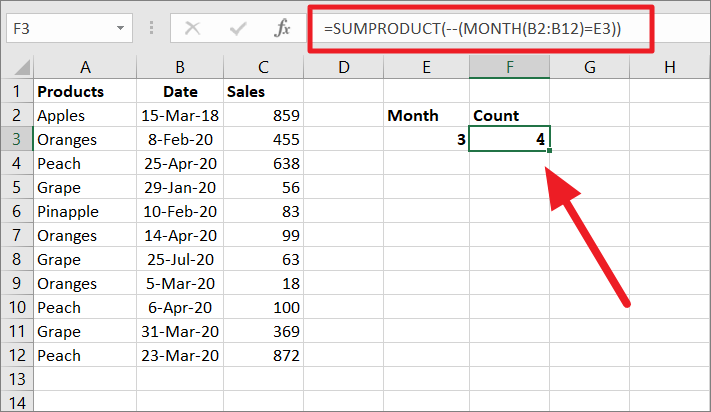Image resolution: width=711 pixels, height=412 pixels.
Task: Click the sales value 872
Action: [x=263, y=355]
